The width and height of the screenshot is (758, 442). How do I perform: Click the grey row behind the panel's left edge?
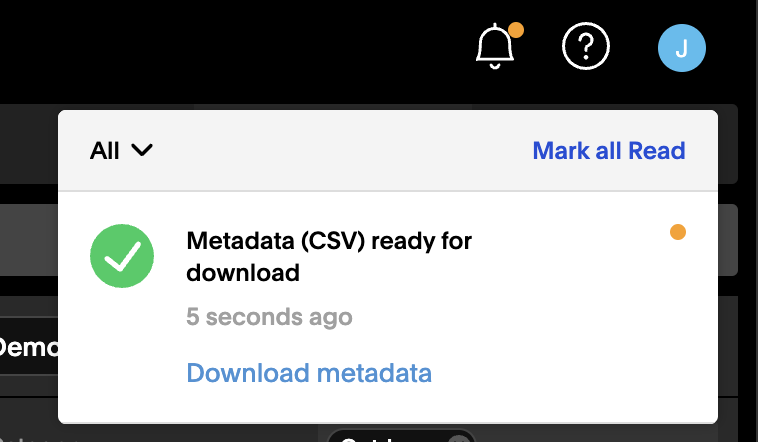(29, 240)
